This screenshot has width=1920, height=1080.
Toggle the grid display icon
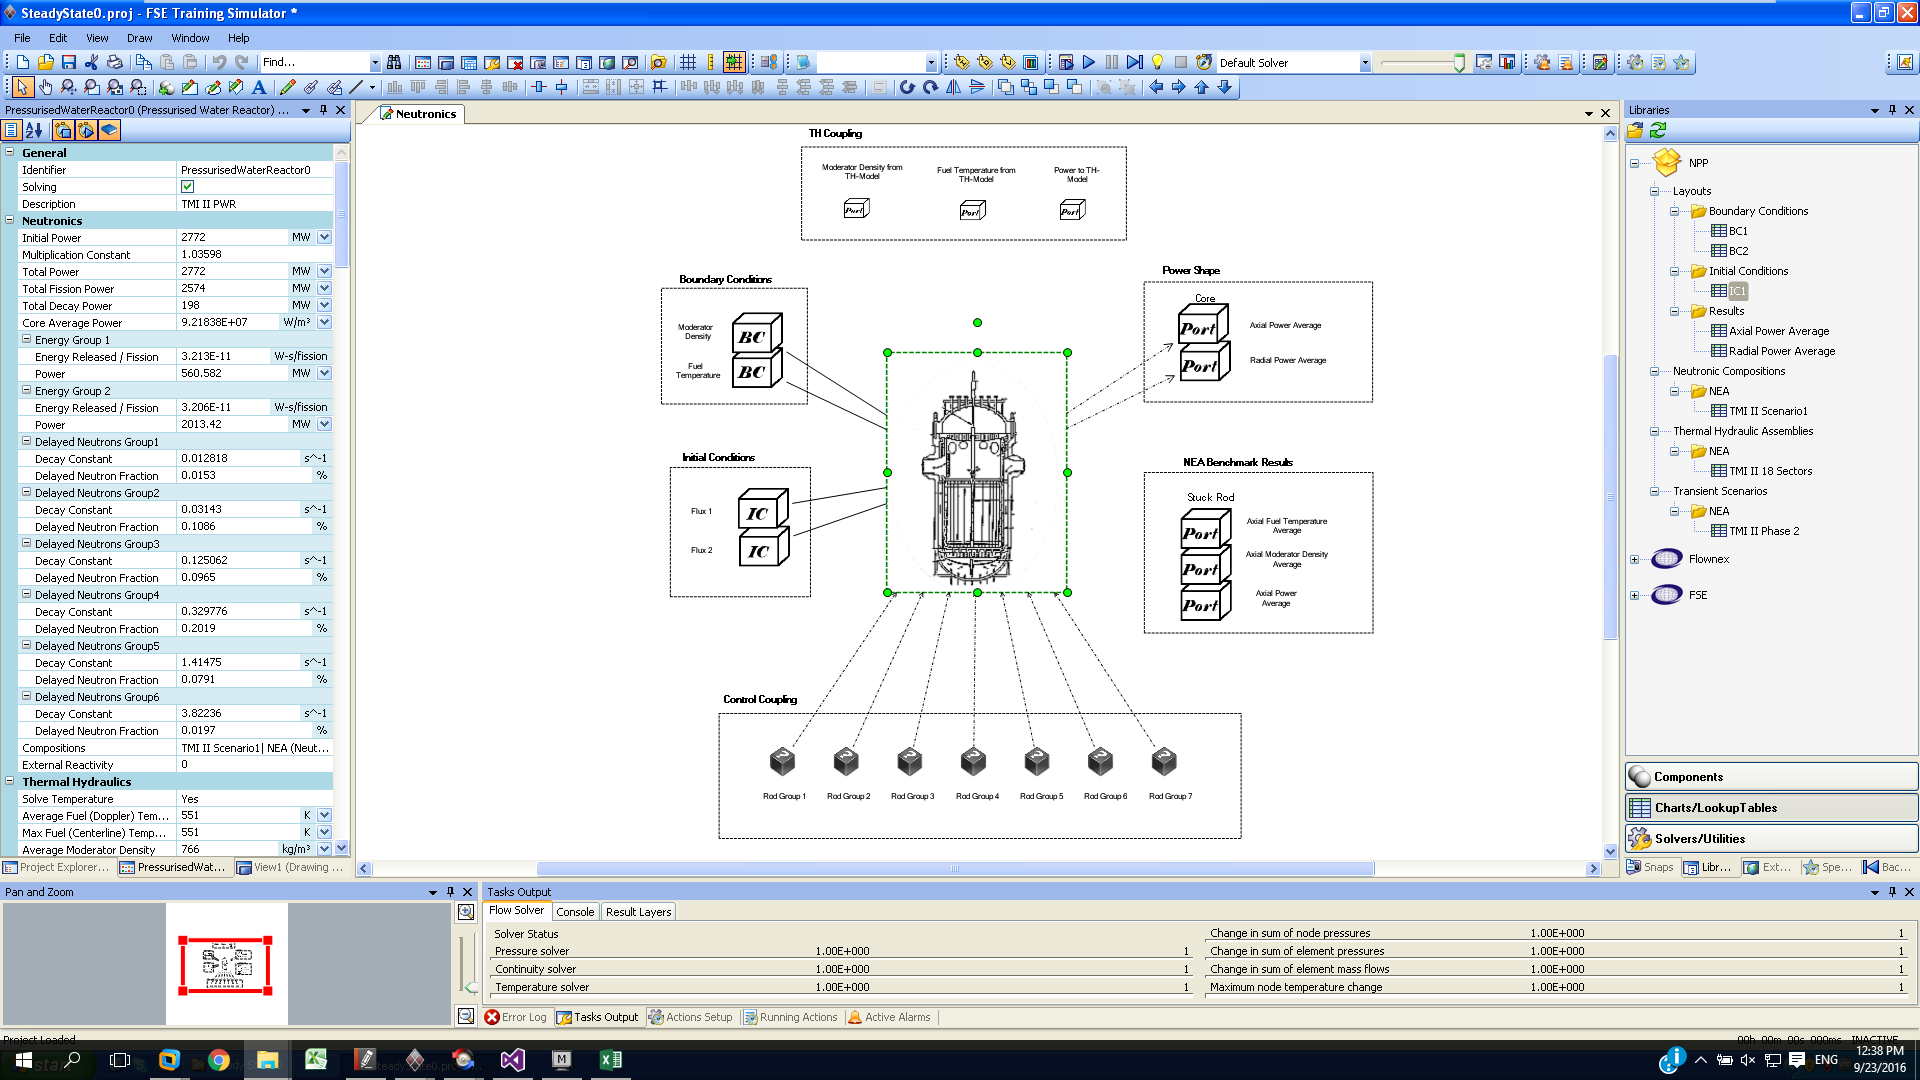(688, 62)
